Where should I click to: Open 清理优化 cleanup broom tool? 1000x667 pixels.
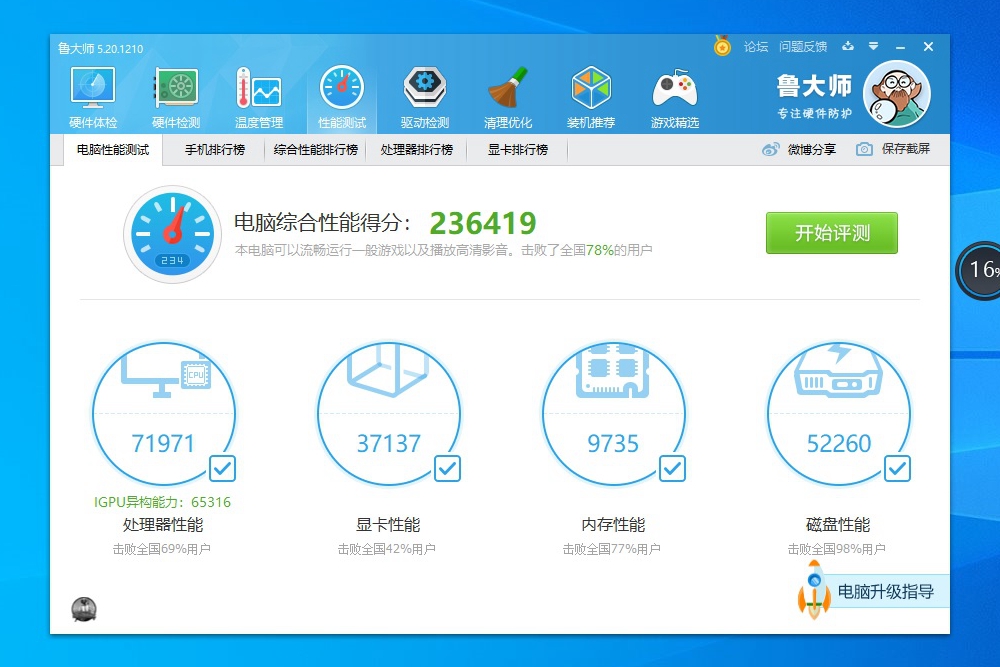click(x=508, y=98)
